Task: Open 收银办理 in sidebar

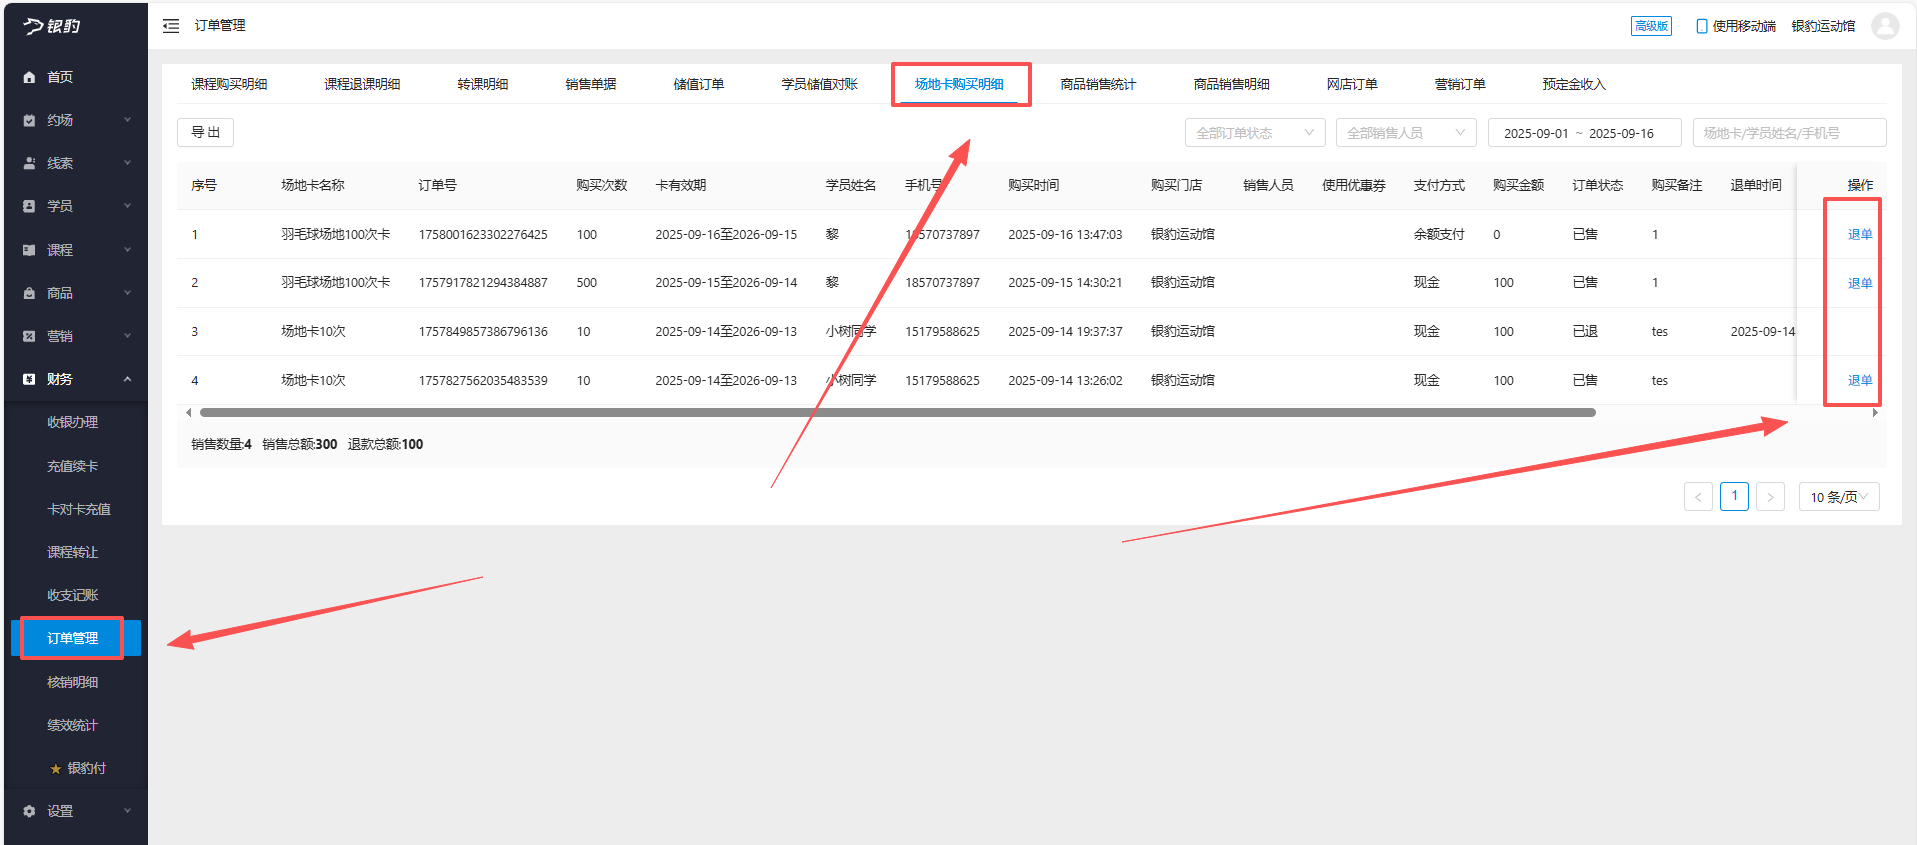Action: [x=73, y=422]
